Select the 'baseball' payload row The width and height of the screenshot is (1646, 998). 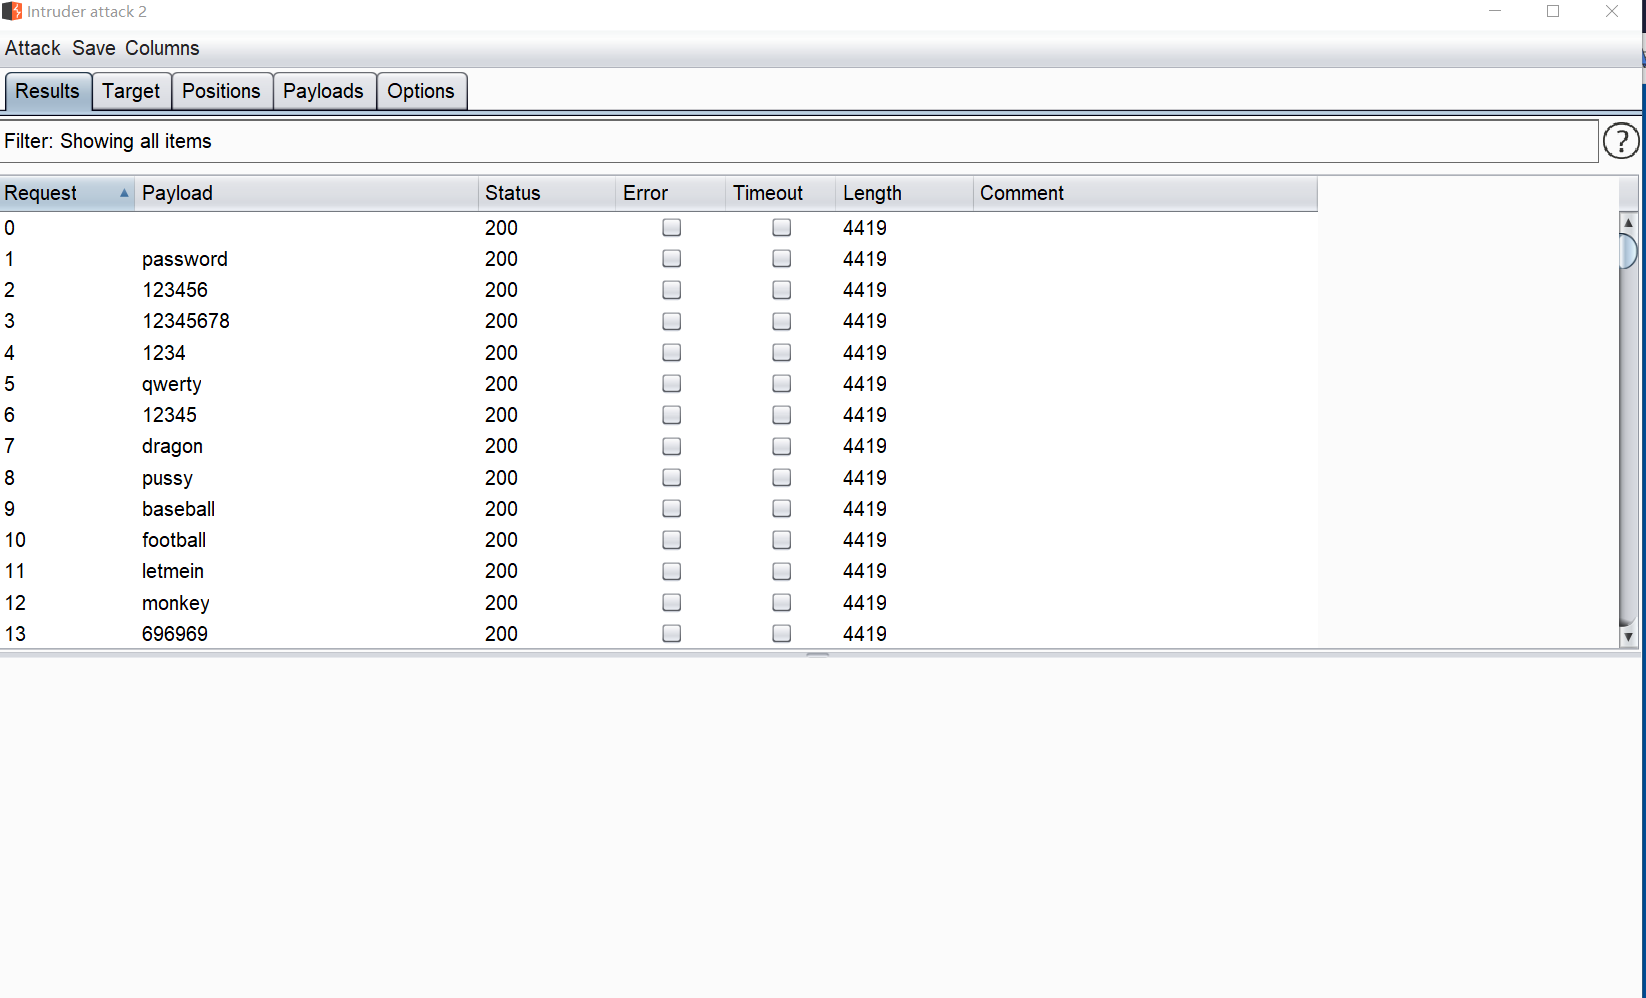click(658, 509)
